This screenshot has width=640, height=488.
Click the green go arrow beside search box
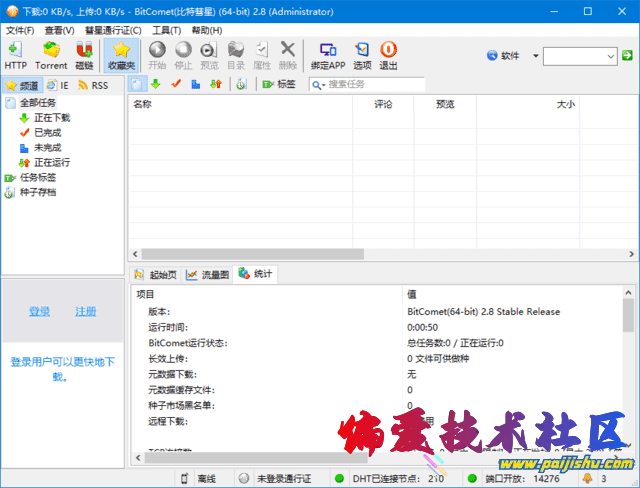point(627,55)
